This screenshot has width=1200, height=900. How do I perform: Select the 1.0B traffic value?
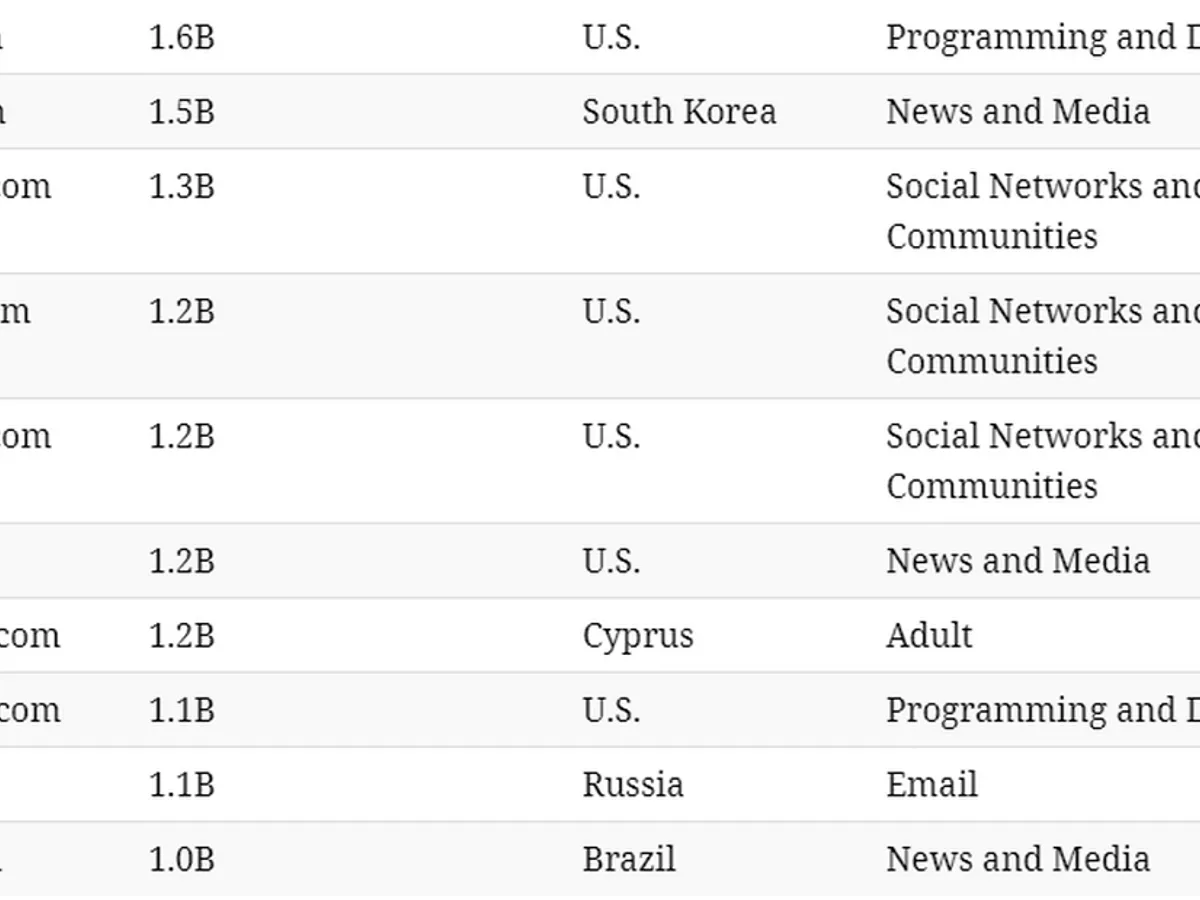pyautogui.click(x=181, y=859)
